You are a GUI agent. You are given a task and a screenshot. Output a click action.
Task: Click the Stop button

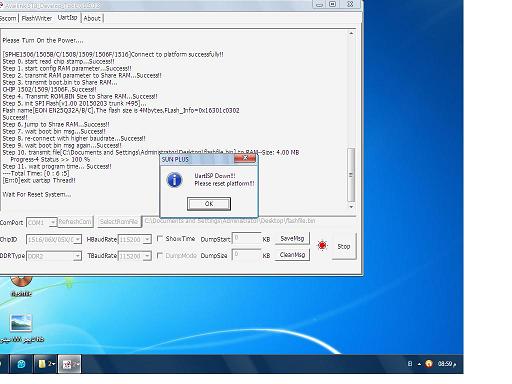pos(344,246)
